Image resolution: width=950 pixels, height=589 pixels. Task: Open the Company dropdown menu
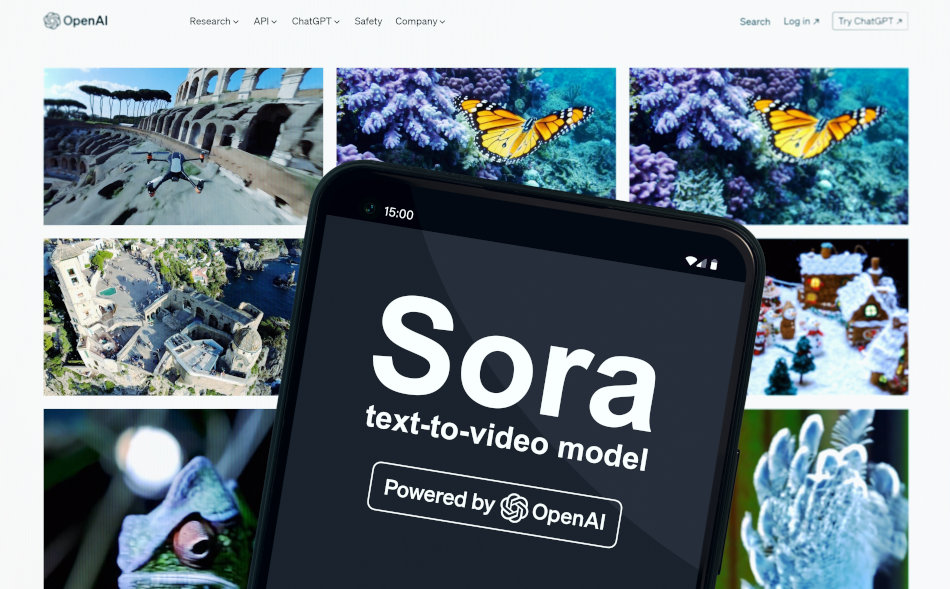tap(420, 21)
